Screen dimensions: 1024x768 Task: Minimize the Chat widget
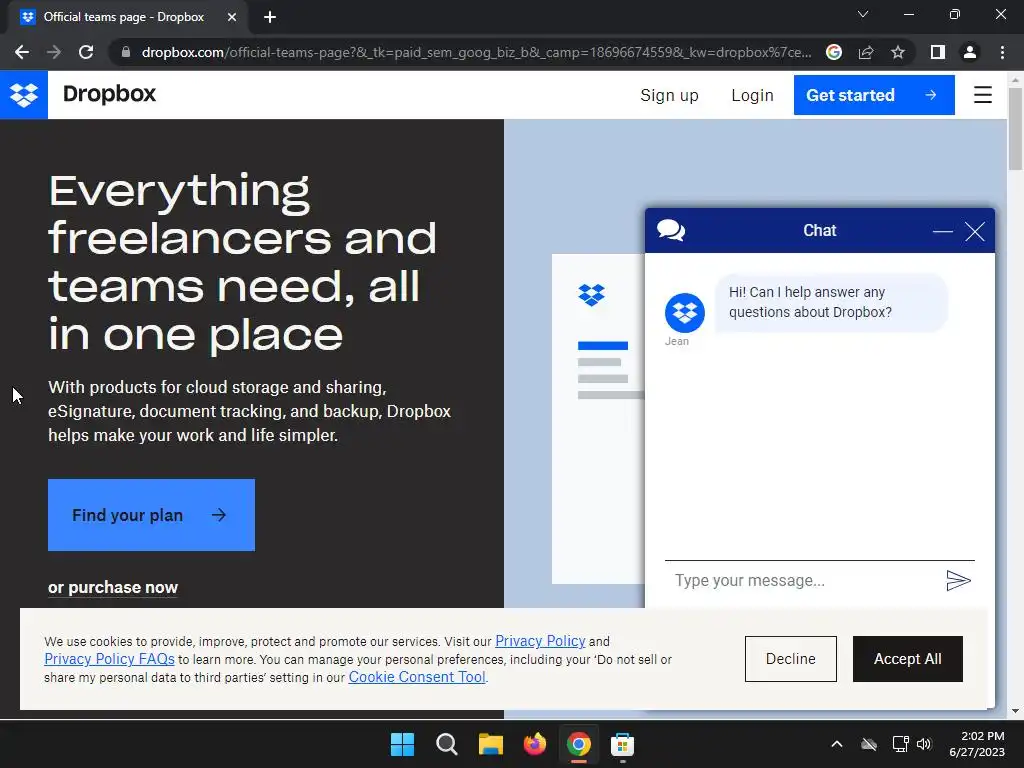[x=942, y=231]
